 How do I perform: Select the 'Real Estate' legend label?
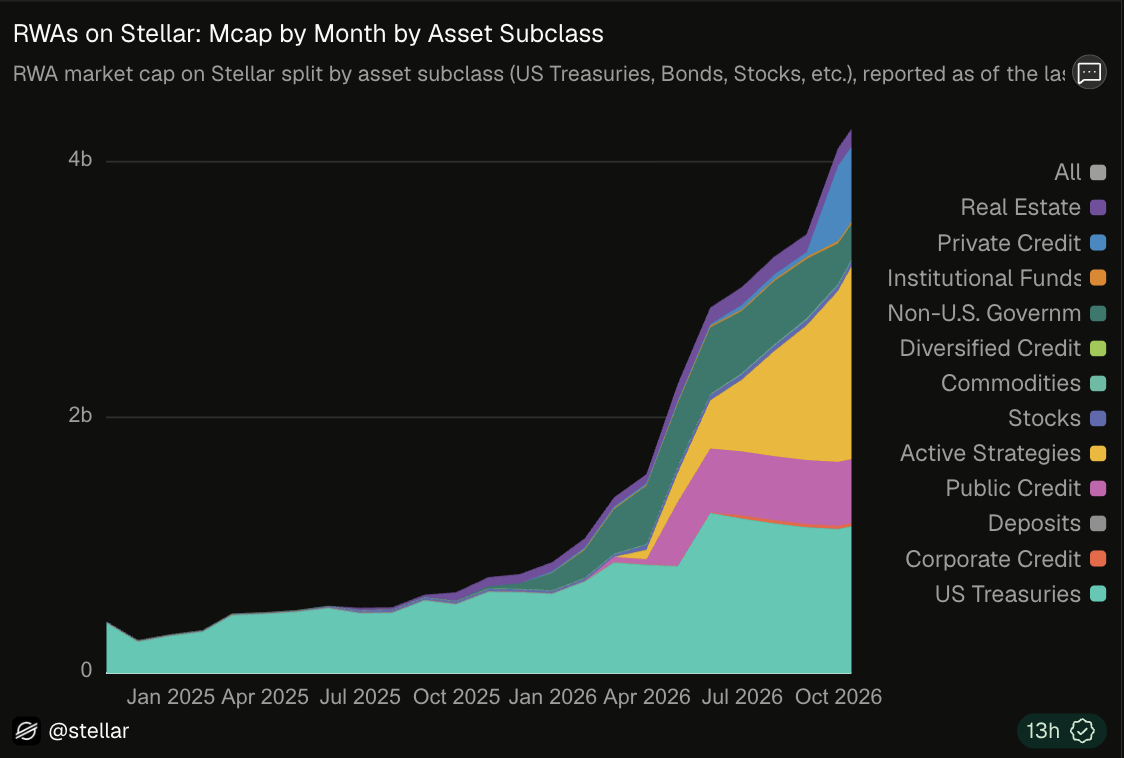(1021, 207)
